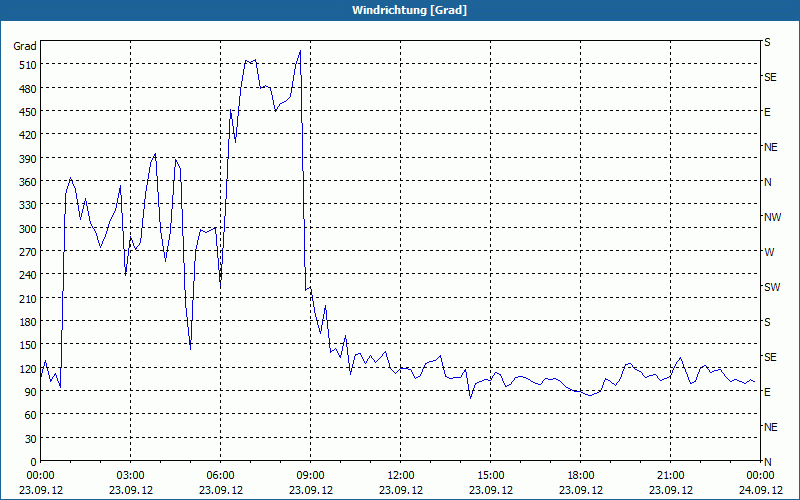Click the "Windrichtung [Grad]" chart title
Screen dimensions: 800x500
409,10
